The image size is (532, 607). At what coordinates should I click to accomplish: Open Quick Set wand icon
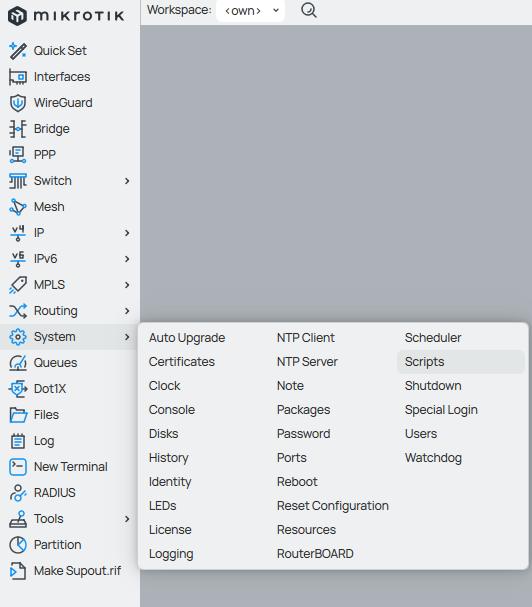coord(18,51)
